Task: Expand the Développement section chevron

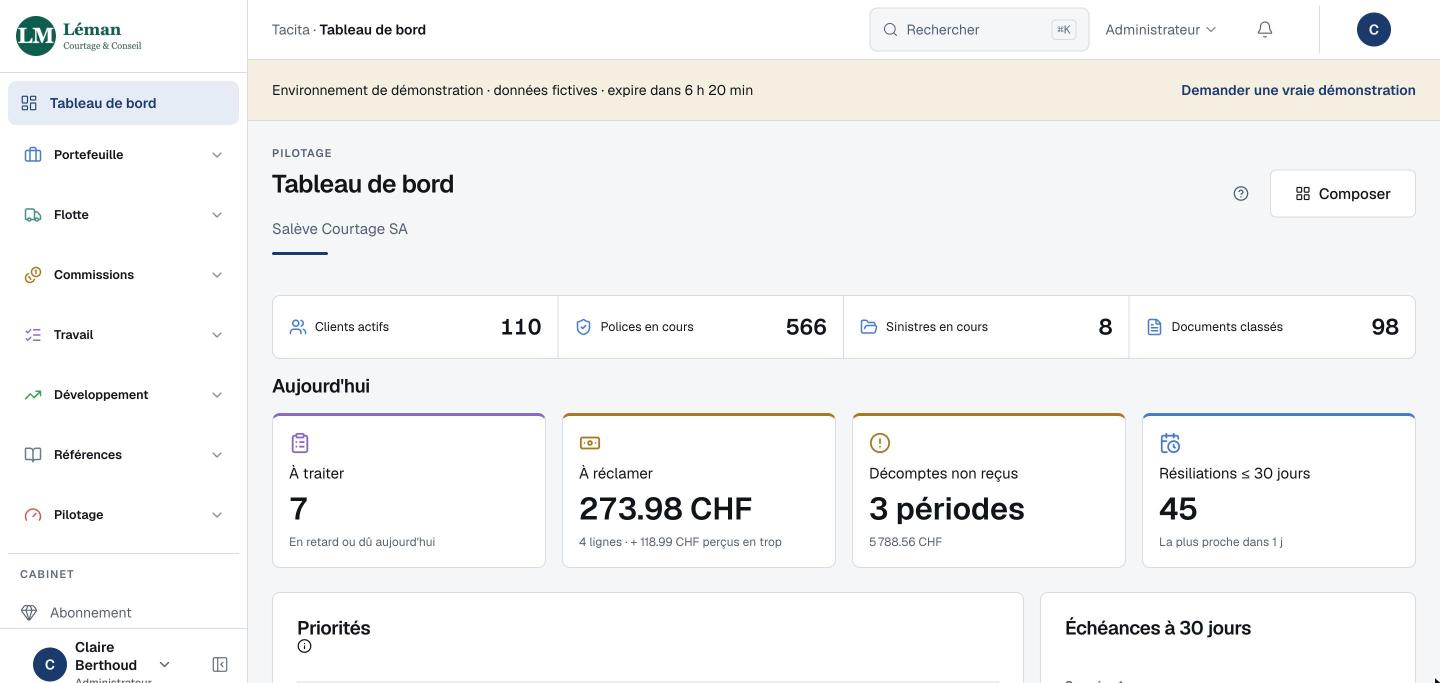Action: coord(217,395)
